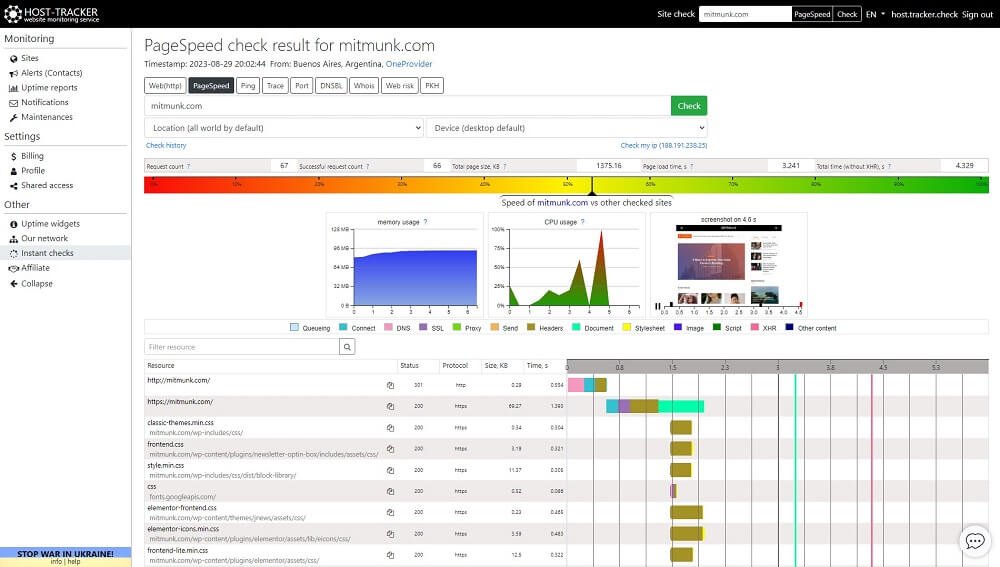Viewport: 1000px width, 567px height.
Task: Switch to Ping check tab
Action: click(x=247, y=85)
